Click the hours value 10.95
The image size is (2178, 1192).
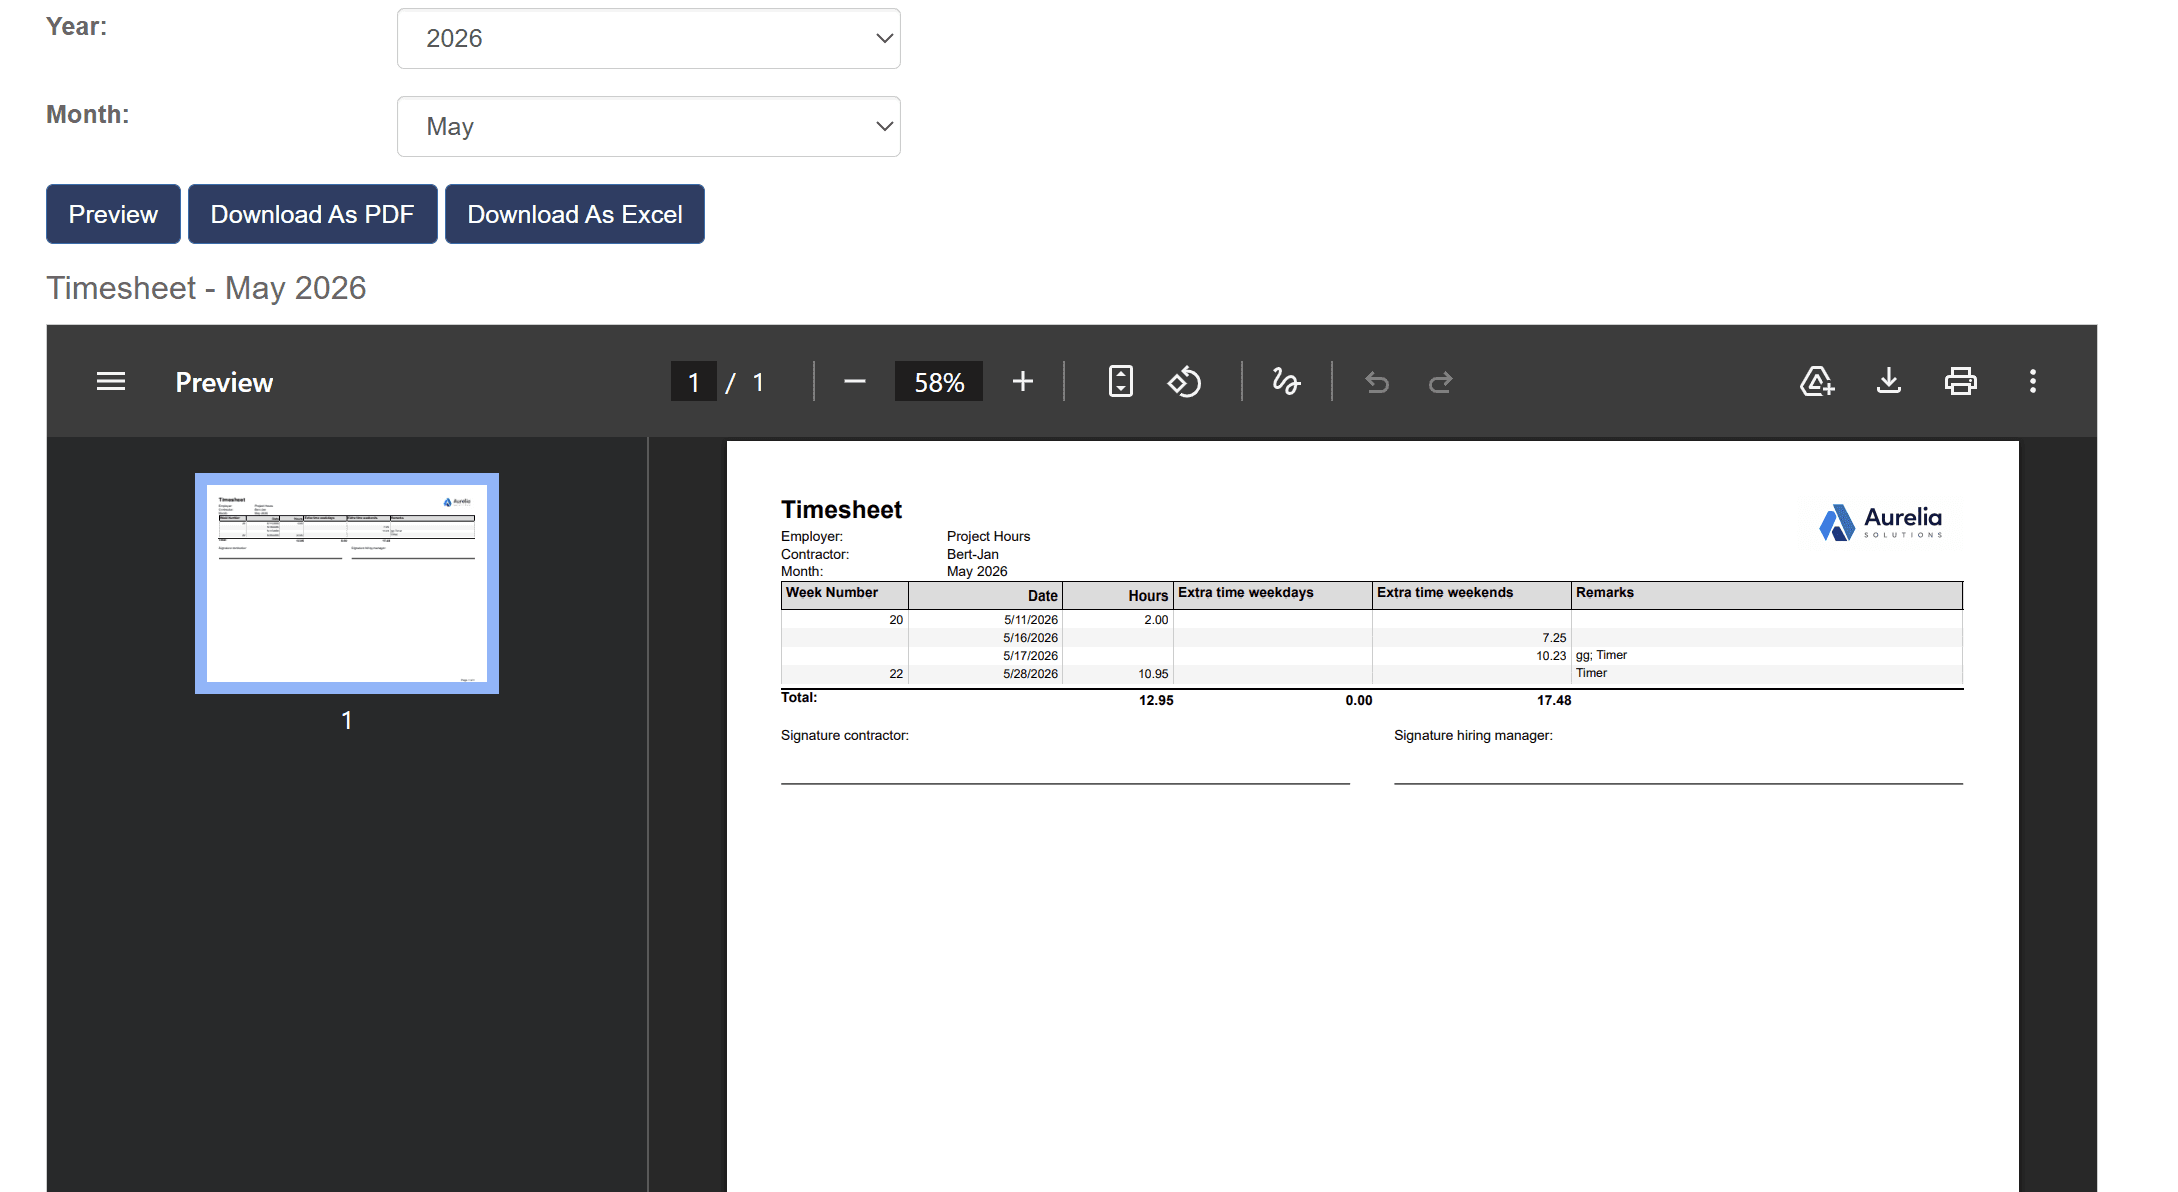[x=1153, y=674]
